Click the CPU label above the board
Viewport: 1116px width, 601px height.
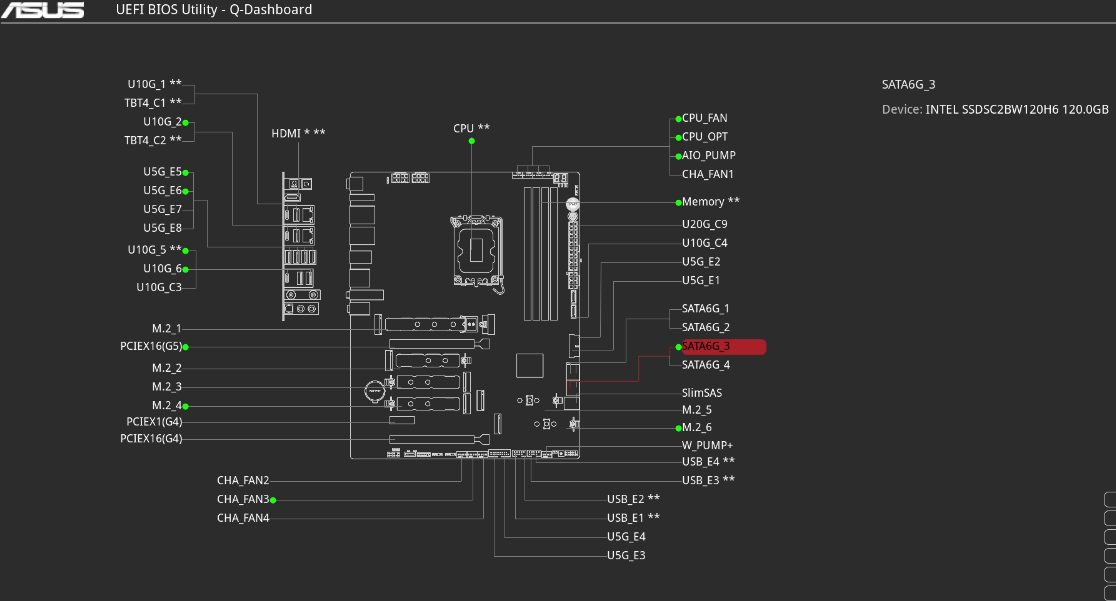click(471, 128)
